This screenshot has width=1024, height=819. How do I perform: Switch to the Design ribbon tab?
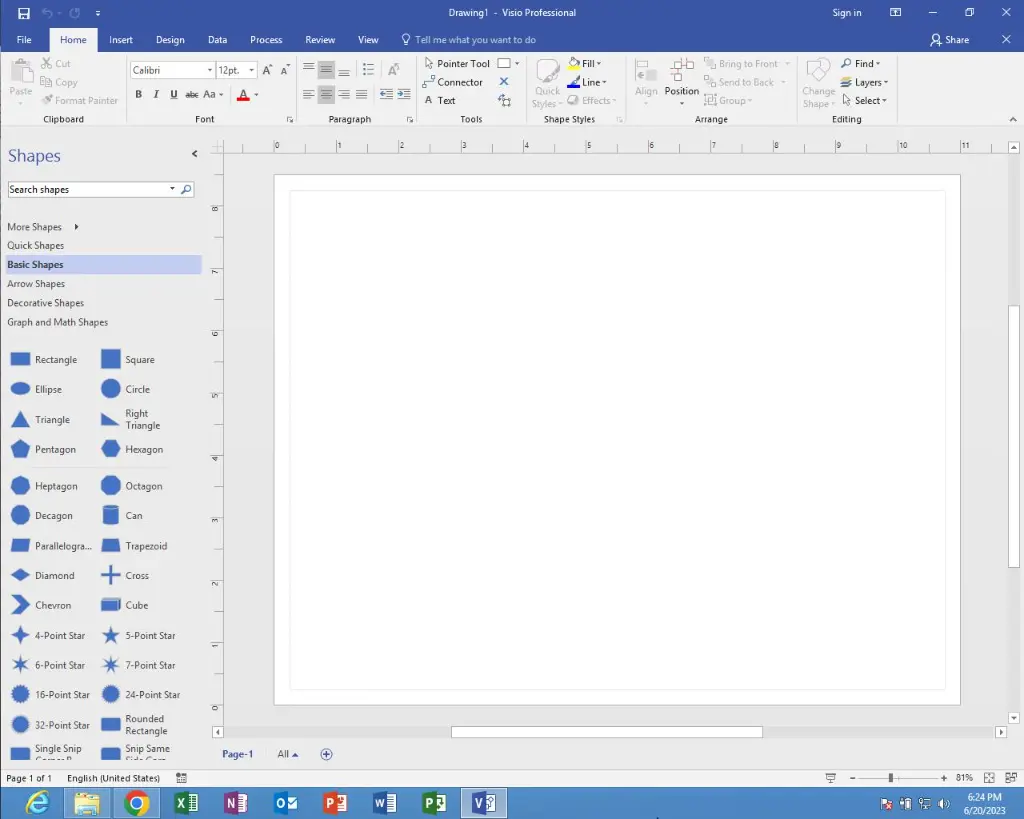[170, 40]
